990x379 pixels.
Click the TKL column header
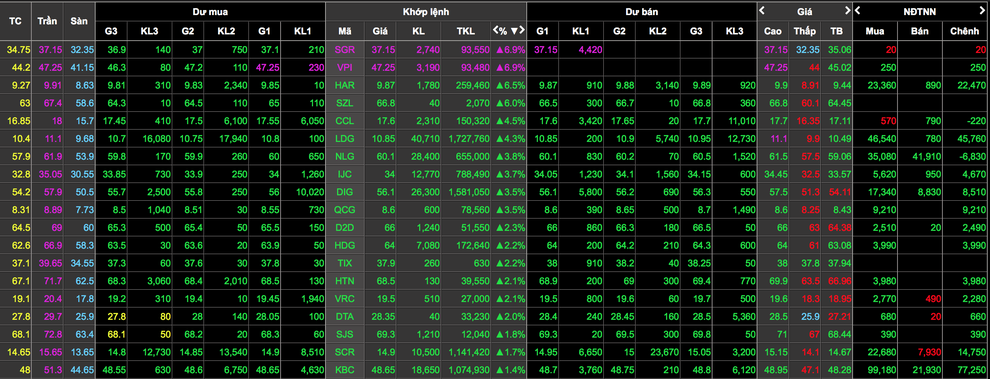point(468,30)
